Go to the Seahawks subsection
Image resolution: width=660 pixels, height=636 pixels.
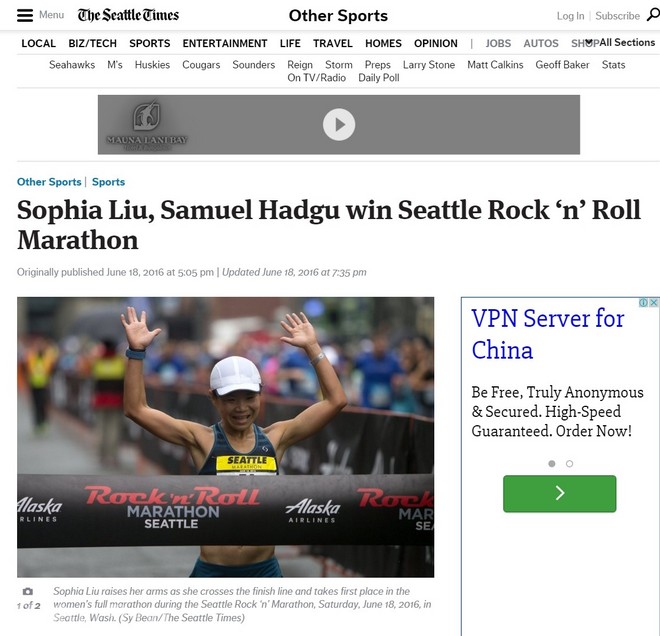[x=72, y=65]
